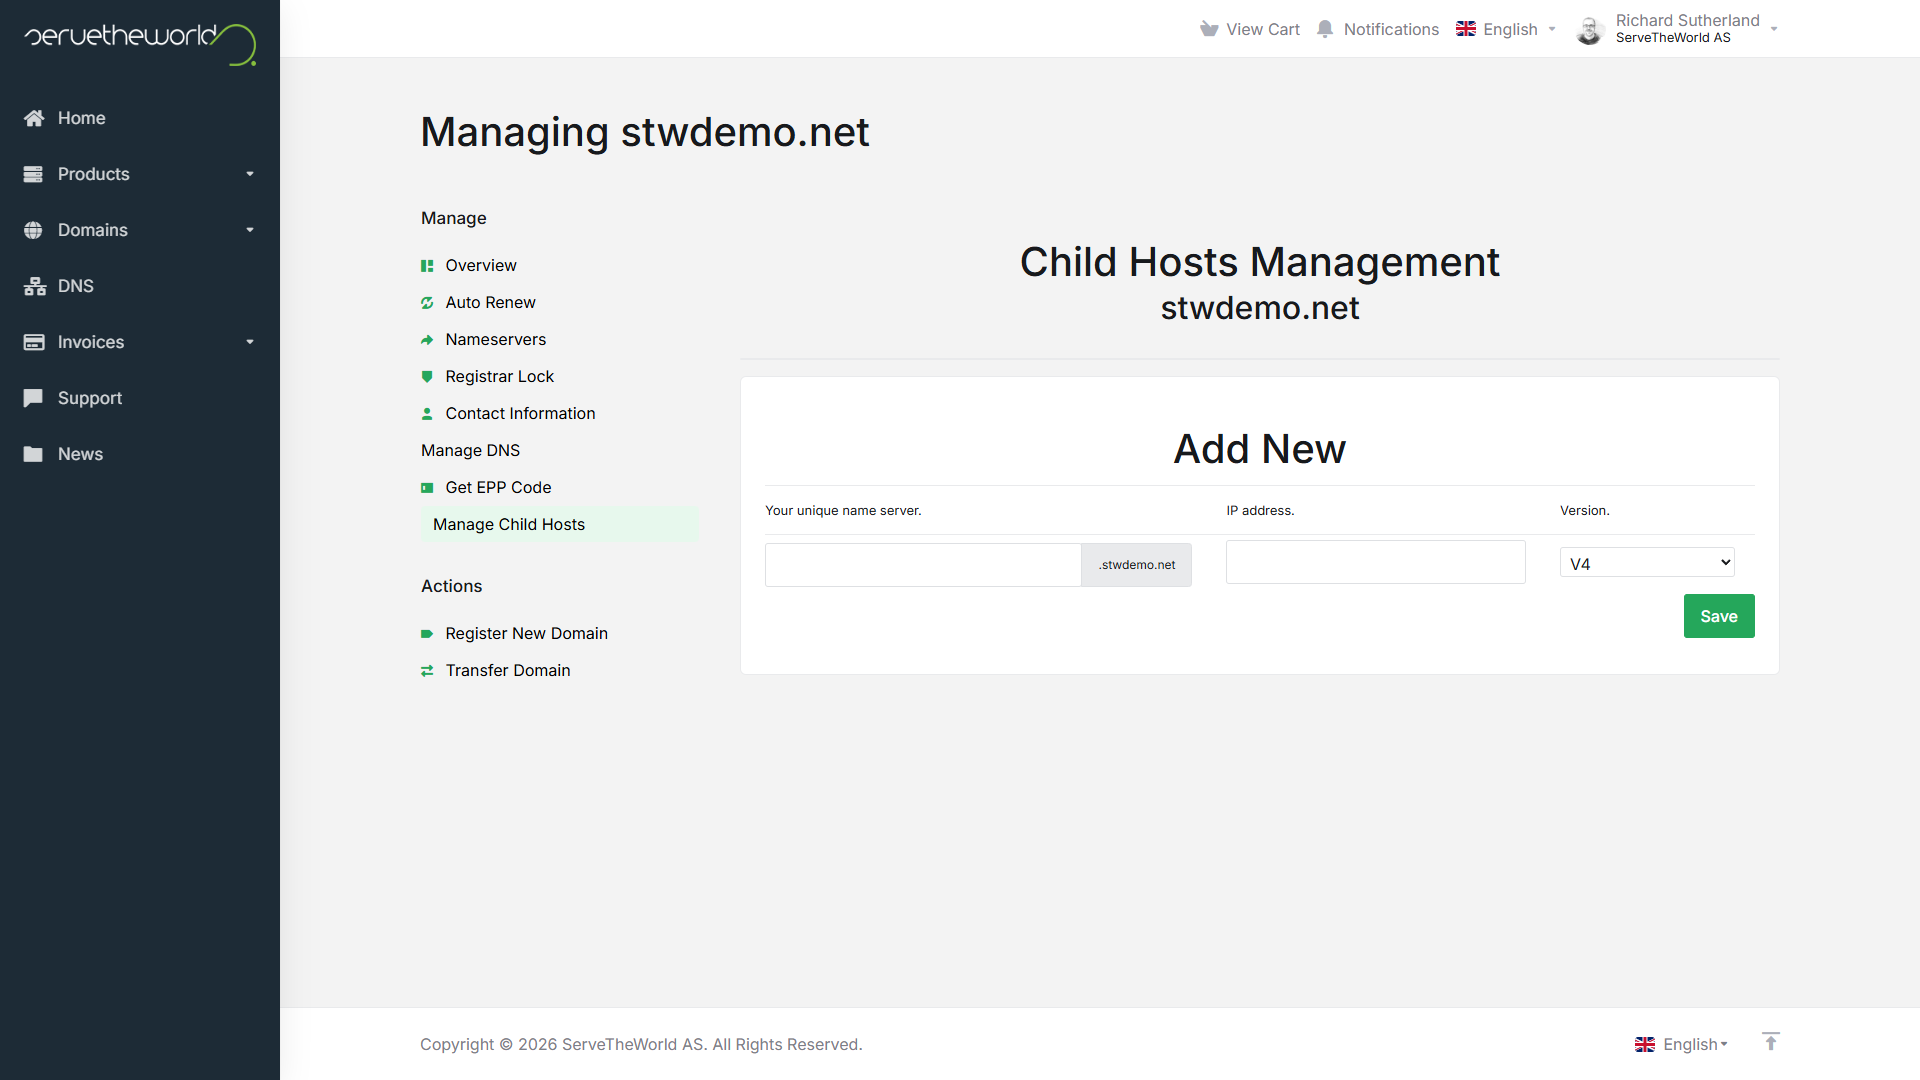Click the Support chat icon

tap(33, 398)
